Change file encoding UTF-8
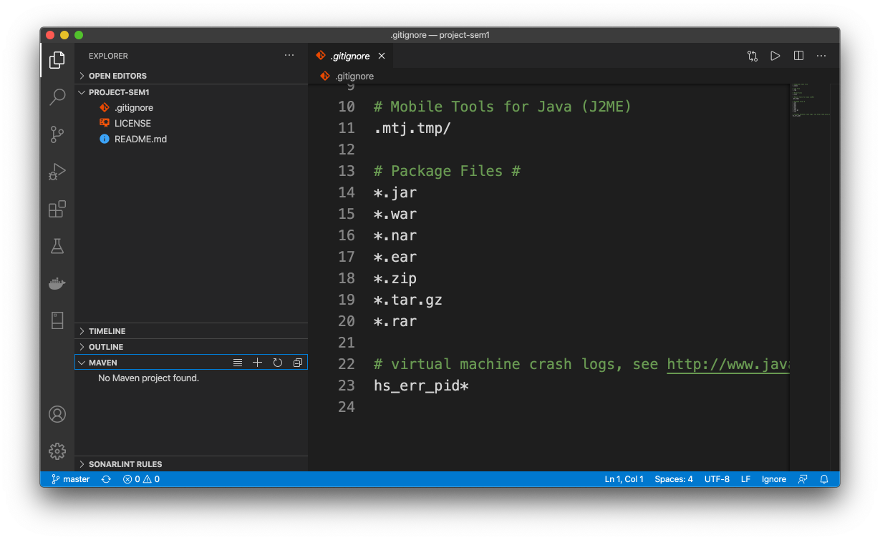Image resolution: width=880 pixels, height=540 pixels. [x=717, y=479]
